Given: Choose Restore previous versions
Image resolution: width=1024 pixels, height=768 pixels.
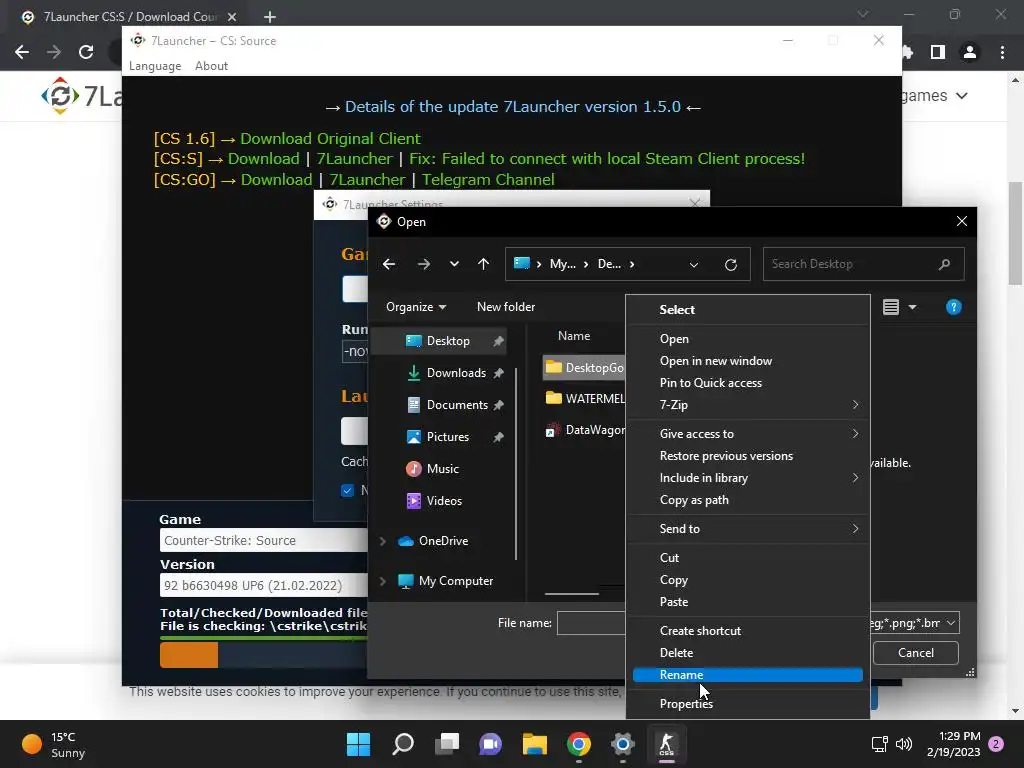Looking at the screenshot, I should (748, 456).
